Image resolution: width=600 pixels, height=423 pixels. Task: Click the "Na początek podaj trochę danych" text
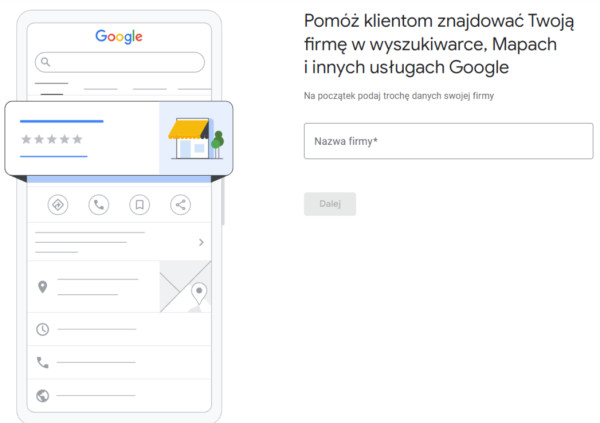coord(398,96)
